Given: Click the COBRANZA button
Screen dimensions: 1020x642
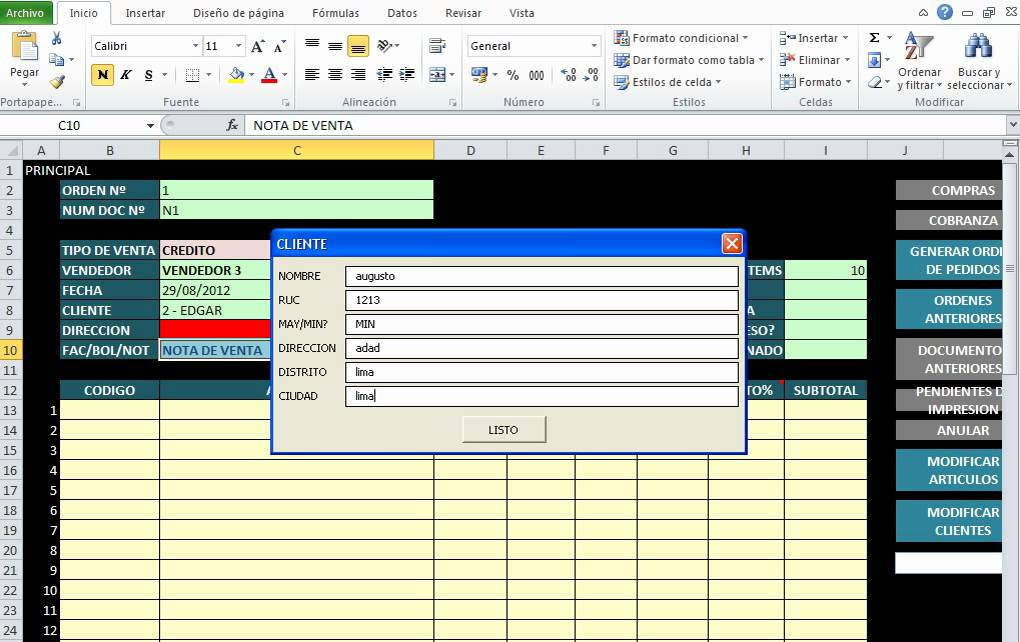Looking at the screenshot, I should 949,221.
